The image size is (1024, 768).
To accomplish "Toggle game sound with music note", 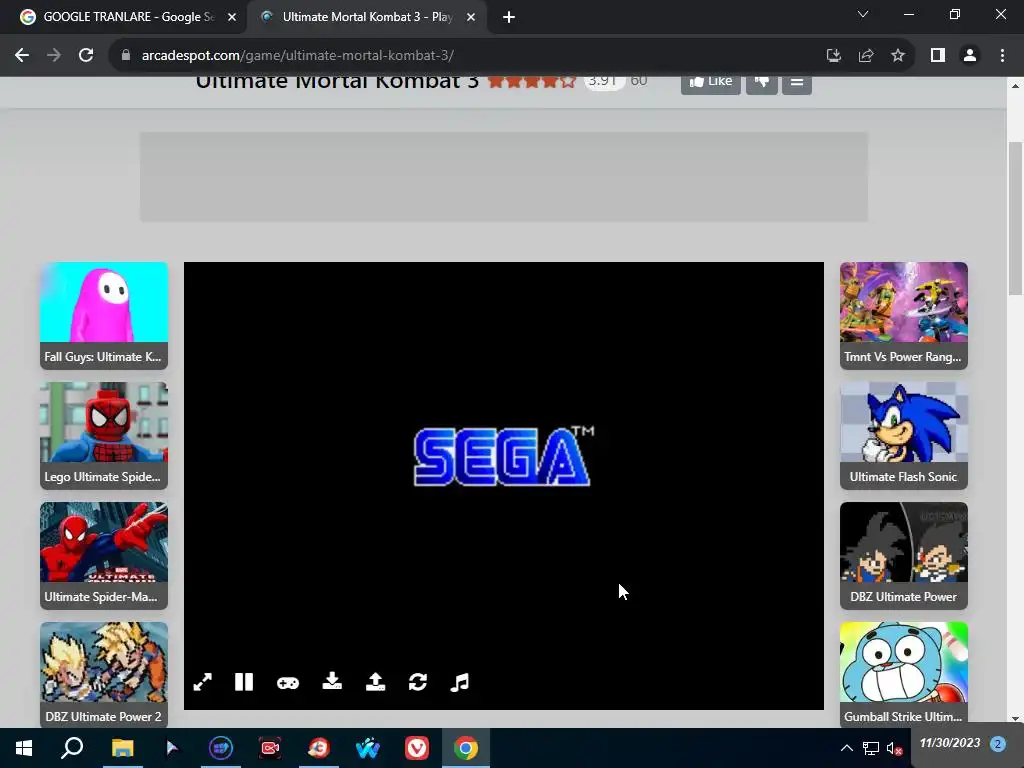I will click(460, 682).
